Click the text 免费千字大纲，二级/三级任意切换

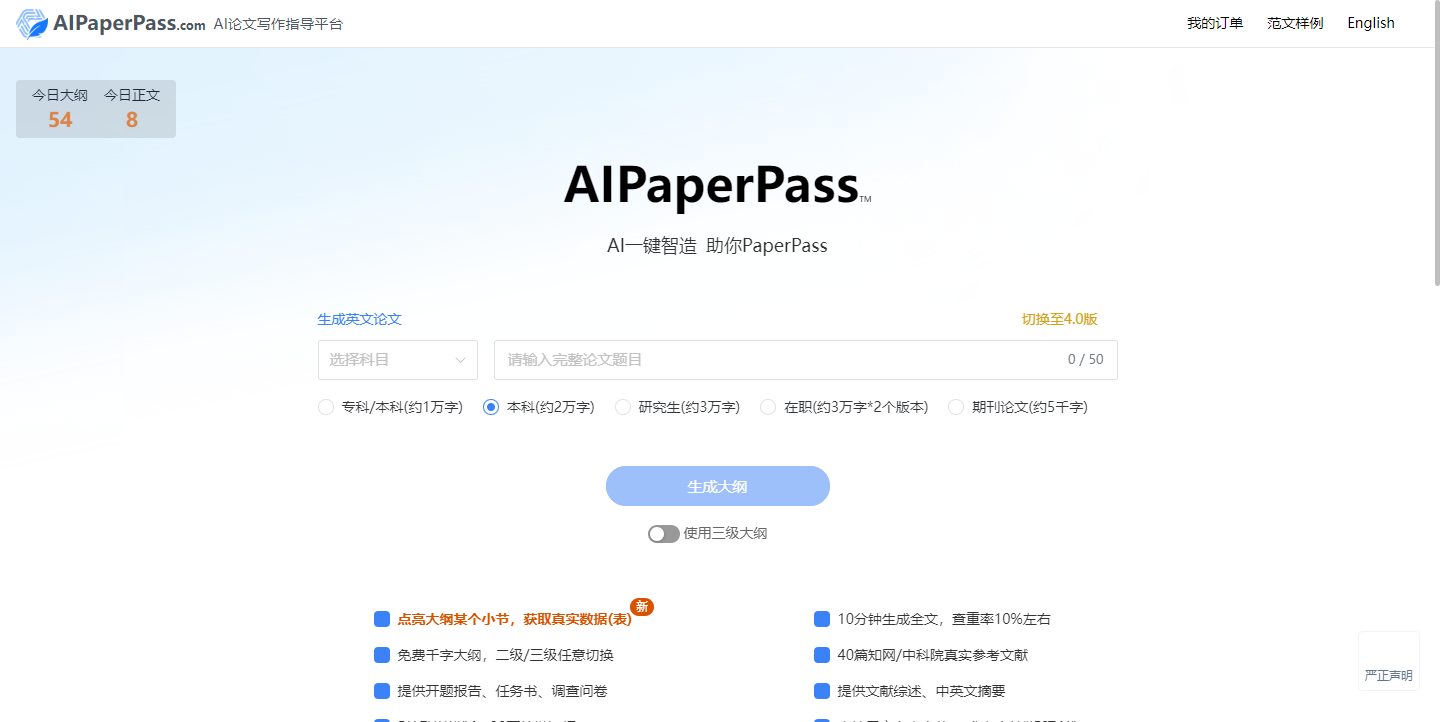(505, 655)
